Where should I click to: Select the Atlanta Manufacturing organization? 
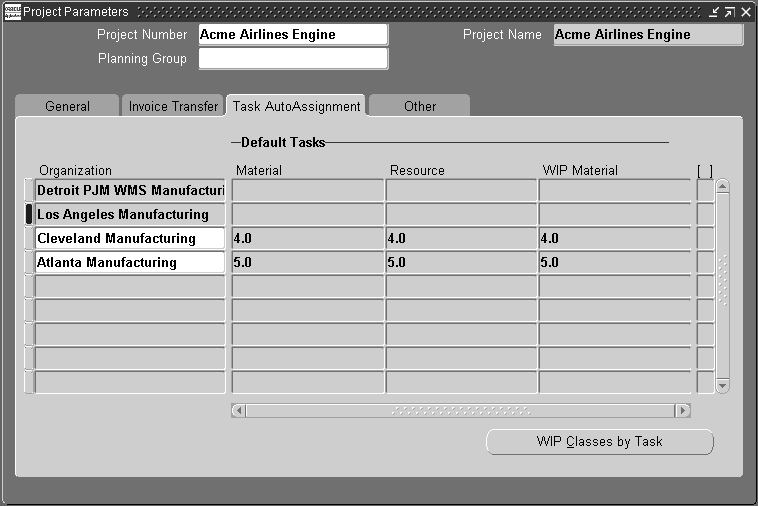[130, 262]
